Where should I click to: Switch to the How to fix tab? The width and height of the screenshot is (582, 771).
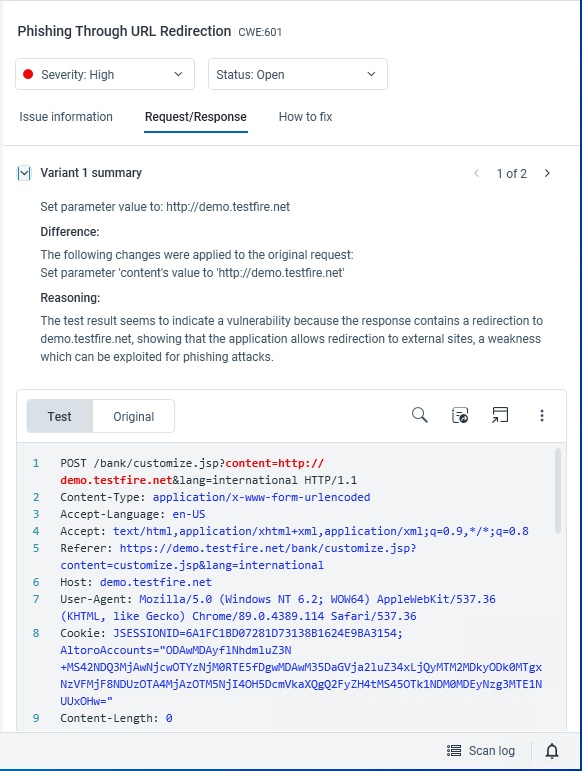pos(305,117)
